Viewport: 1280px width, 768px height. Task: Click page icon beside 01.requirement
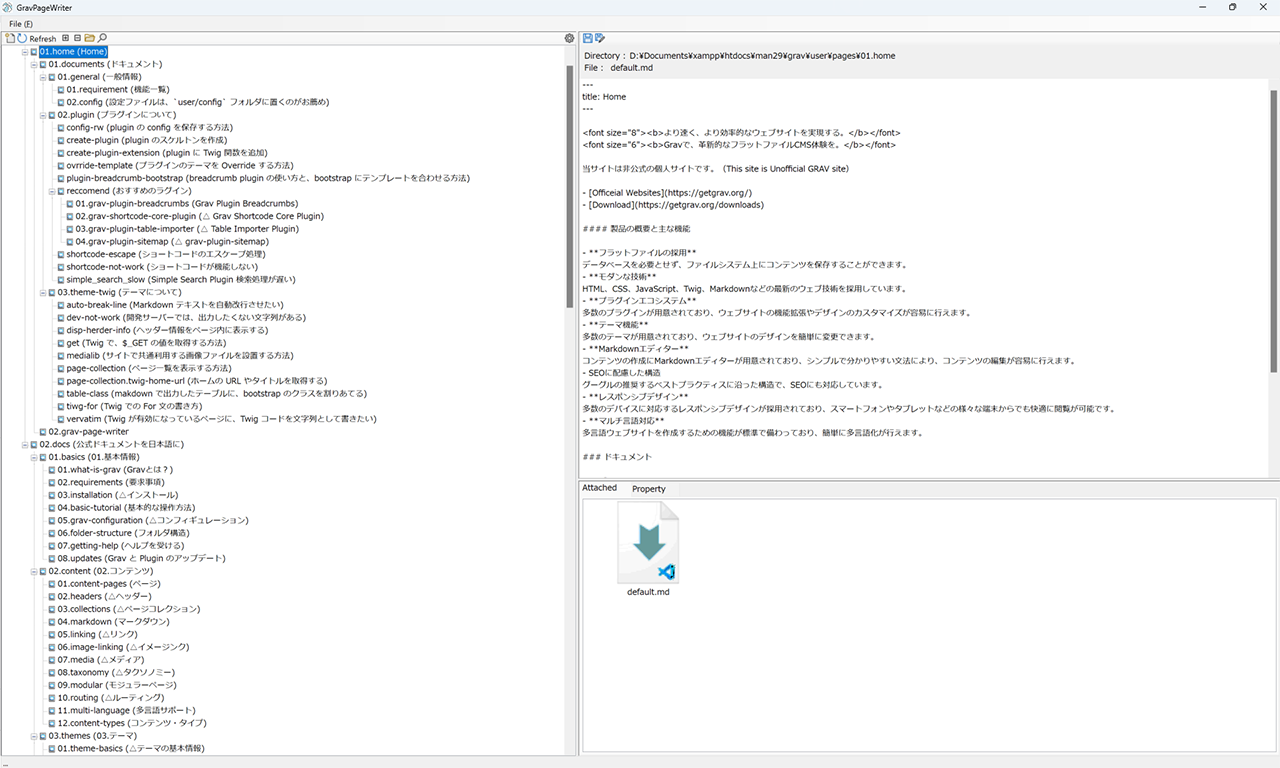61,89
